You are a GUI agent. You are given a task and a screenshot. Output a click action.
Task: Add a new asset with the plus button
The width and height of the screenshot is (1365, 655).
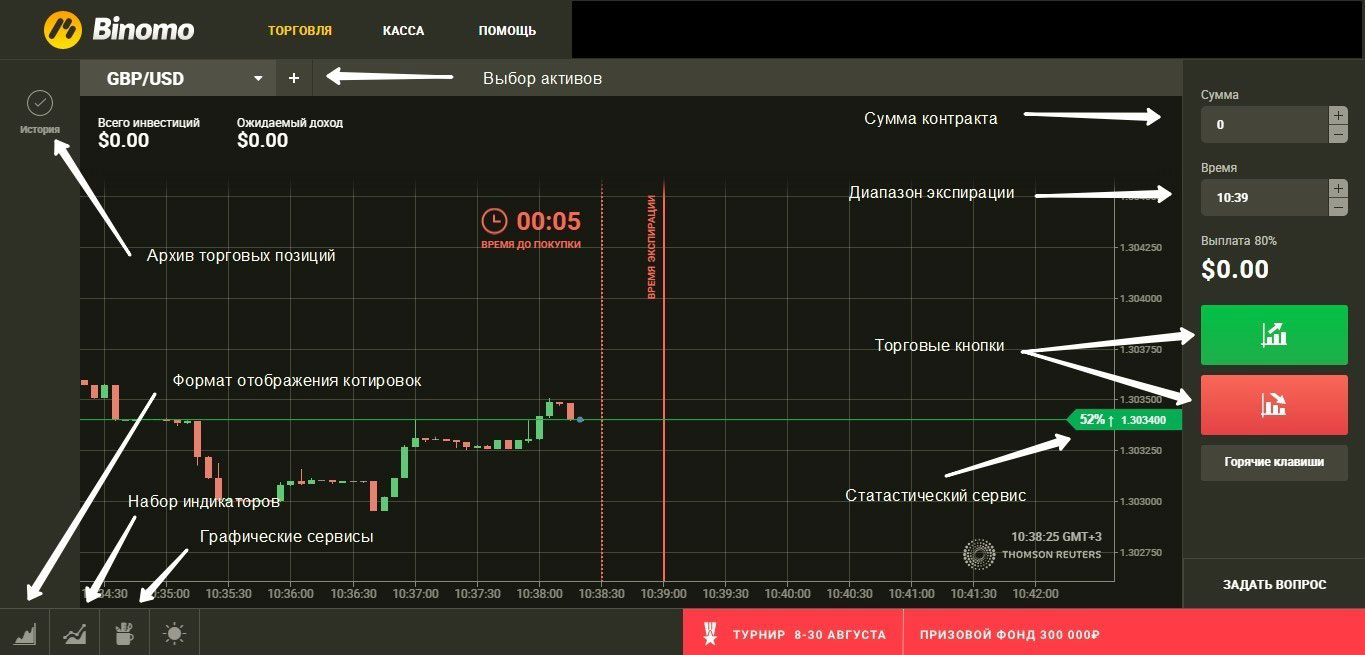(293, 77)
